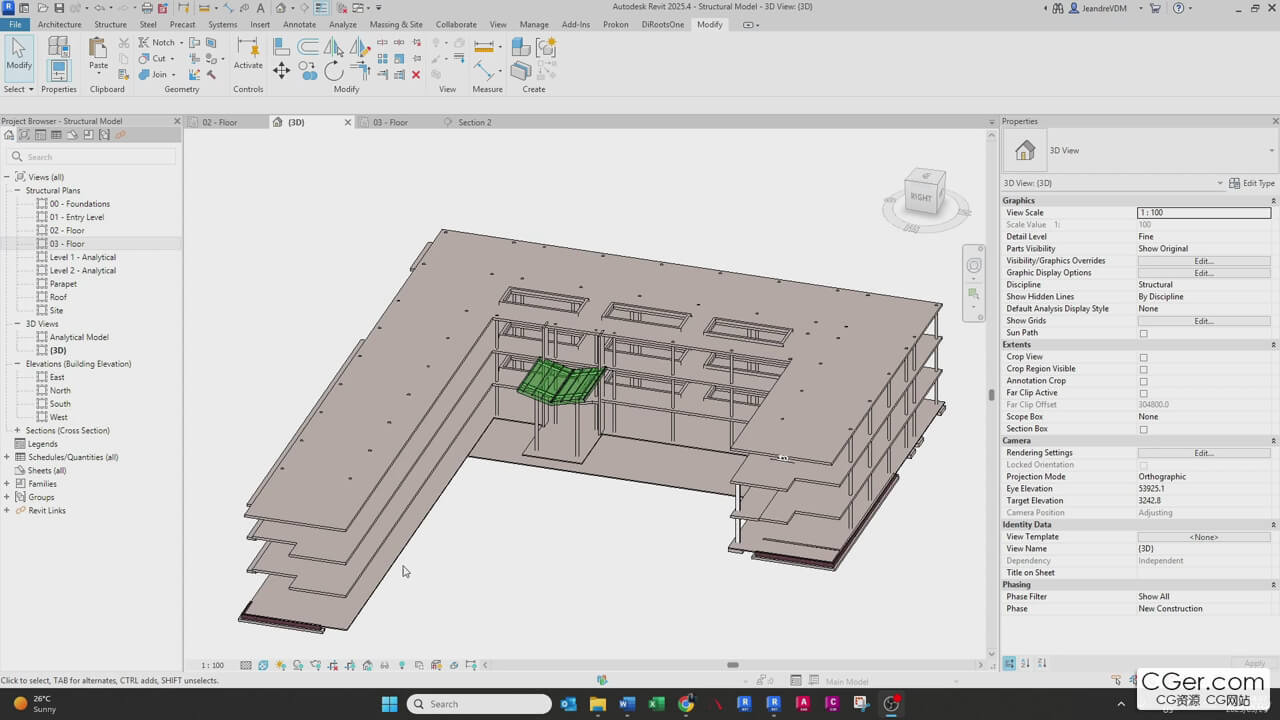Open the Select dropdown under Modify
This screenshot has width=1280, height=720.
coord(18,89)
